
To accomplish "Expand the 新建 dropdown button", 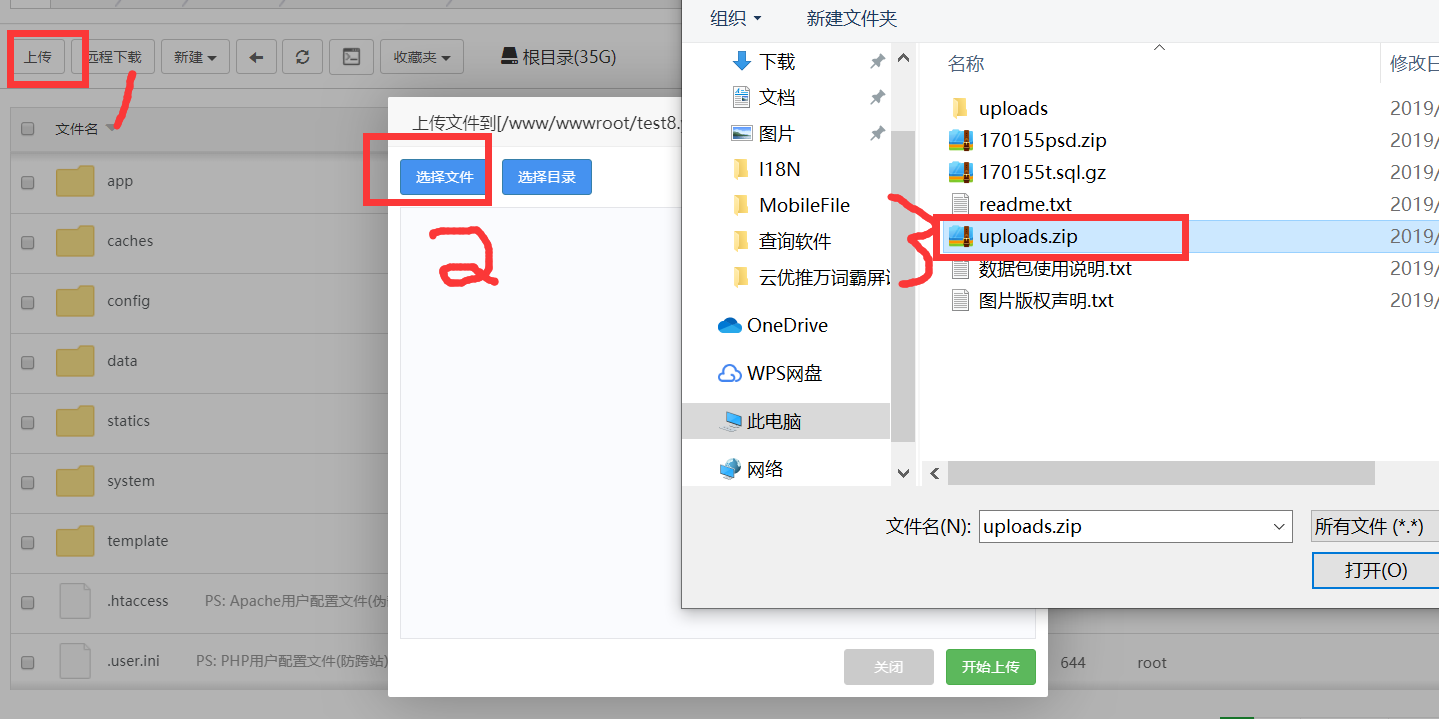I will coord(195,57).
